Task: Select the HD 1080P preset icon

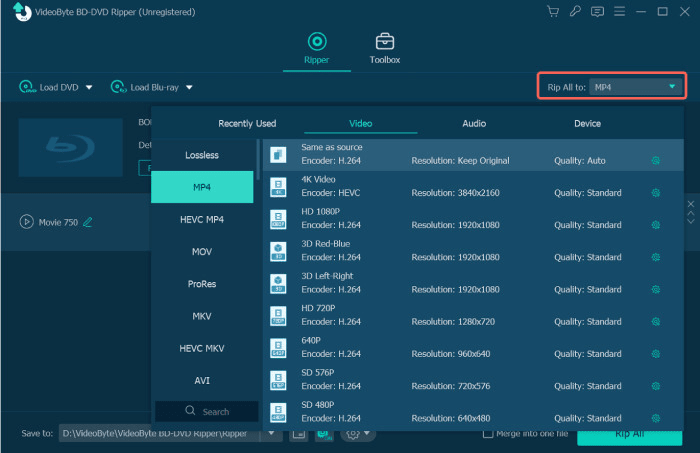Action: [278, 219]
